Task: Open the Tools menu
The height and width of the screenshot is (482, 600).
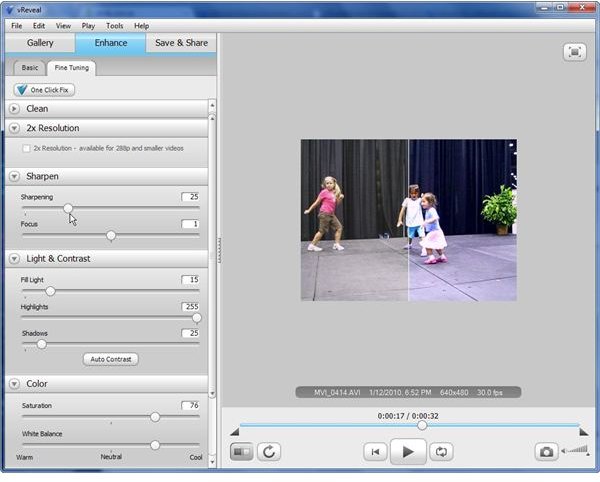Action: pyautogui.click(x=114, y=26)
